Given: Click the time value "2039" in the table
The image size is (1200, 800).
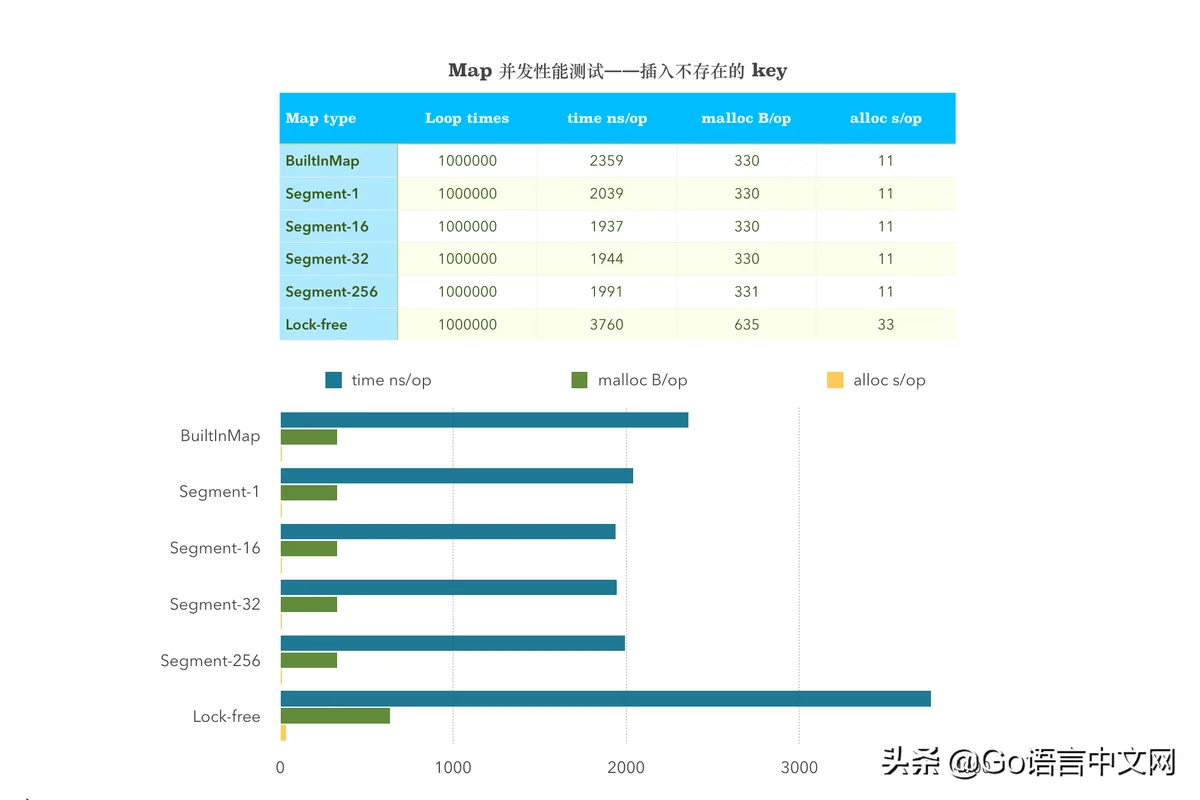Looking at the screenshot, I should point(607,194).
